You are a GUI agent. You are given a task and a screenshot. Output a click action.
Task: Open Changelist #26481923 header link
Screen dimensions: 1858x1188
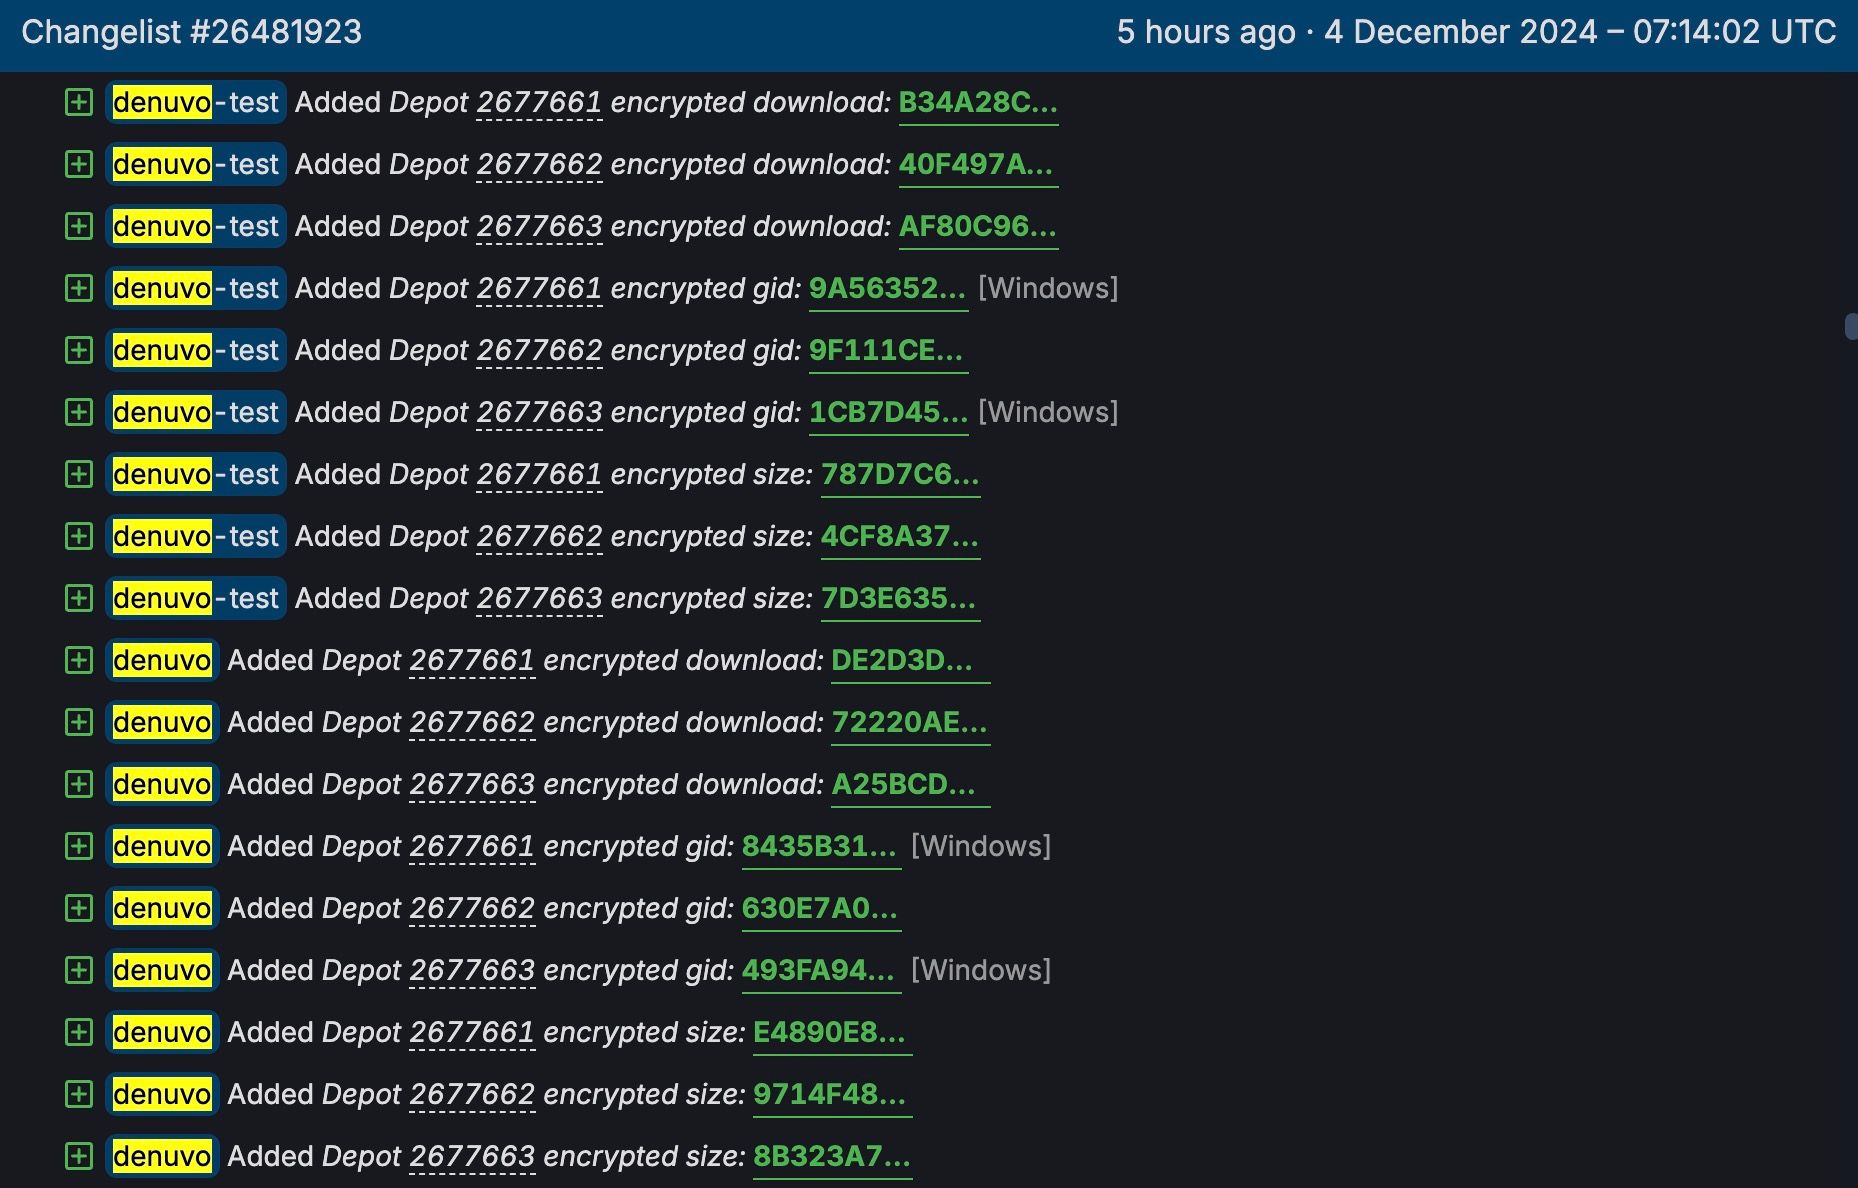click(x=191, y=32)
